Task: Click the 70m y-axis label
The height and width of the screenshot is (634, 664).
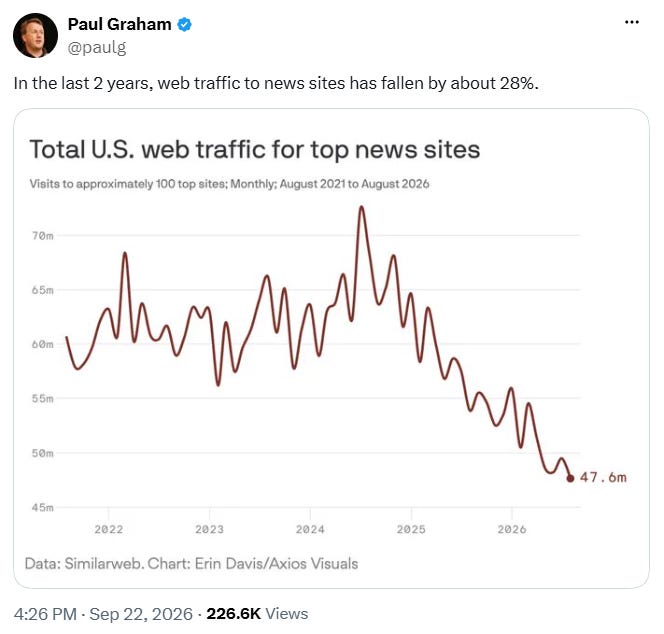Action: [x=43, y=236]
